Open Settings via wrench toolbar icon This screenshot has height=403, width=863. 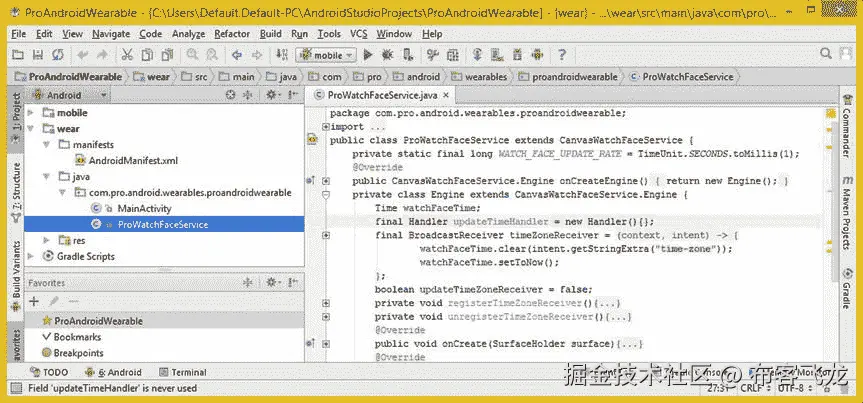(433, 55)
